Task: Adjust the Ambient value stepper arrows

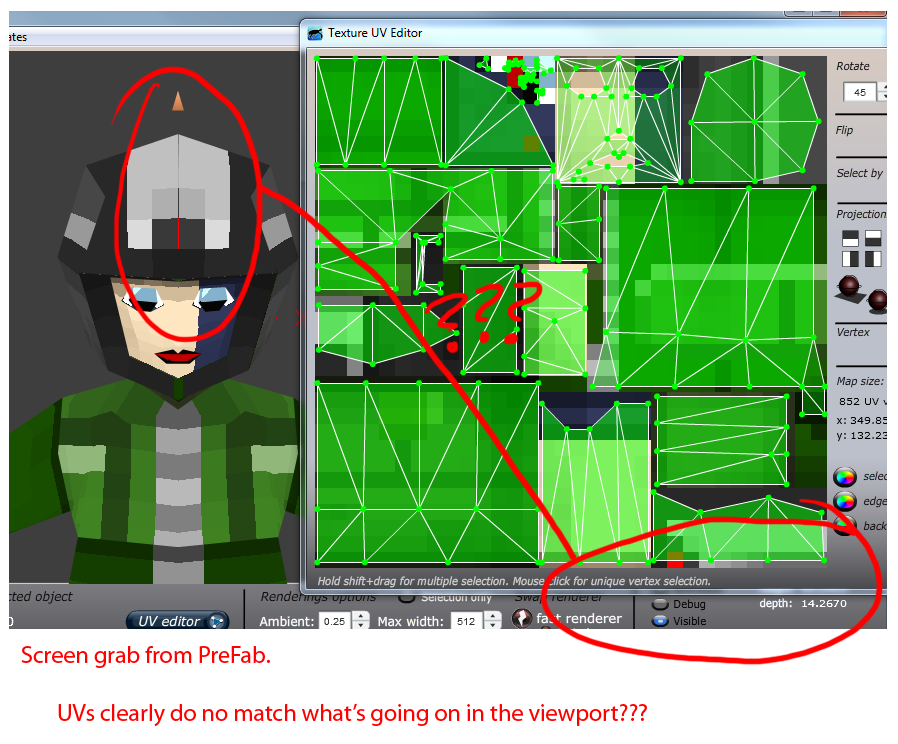Action: [x=361, y=621]
